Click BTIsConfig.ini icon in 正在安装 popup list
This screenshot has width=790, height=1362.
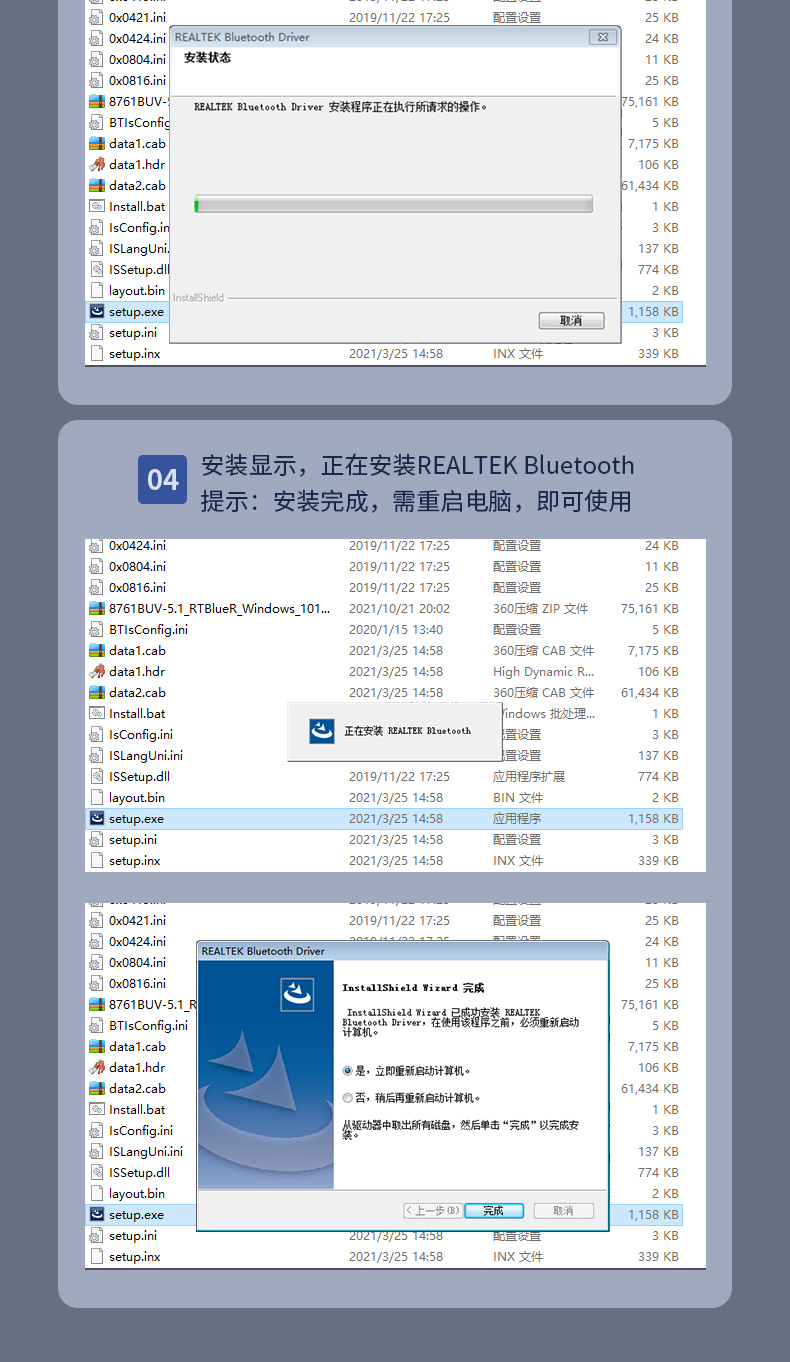[97, 629]
